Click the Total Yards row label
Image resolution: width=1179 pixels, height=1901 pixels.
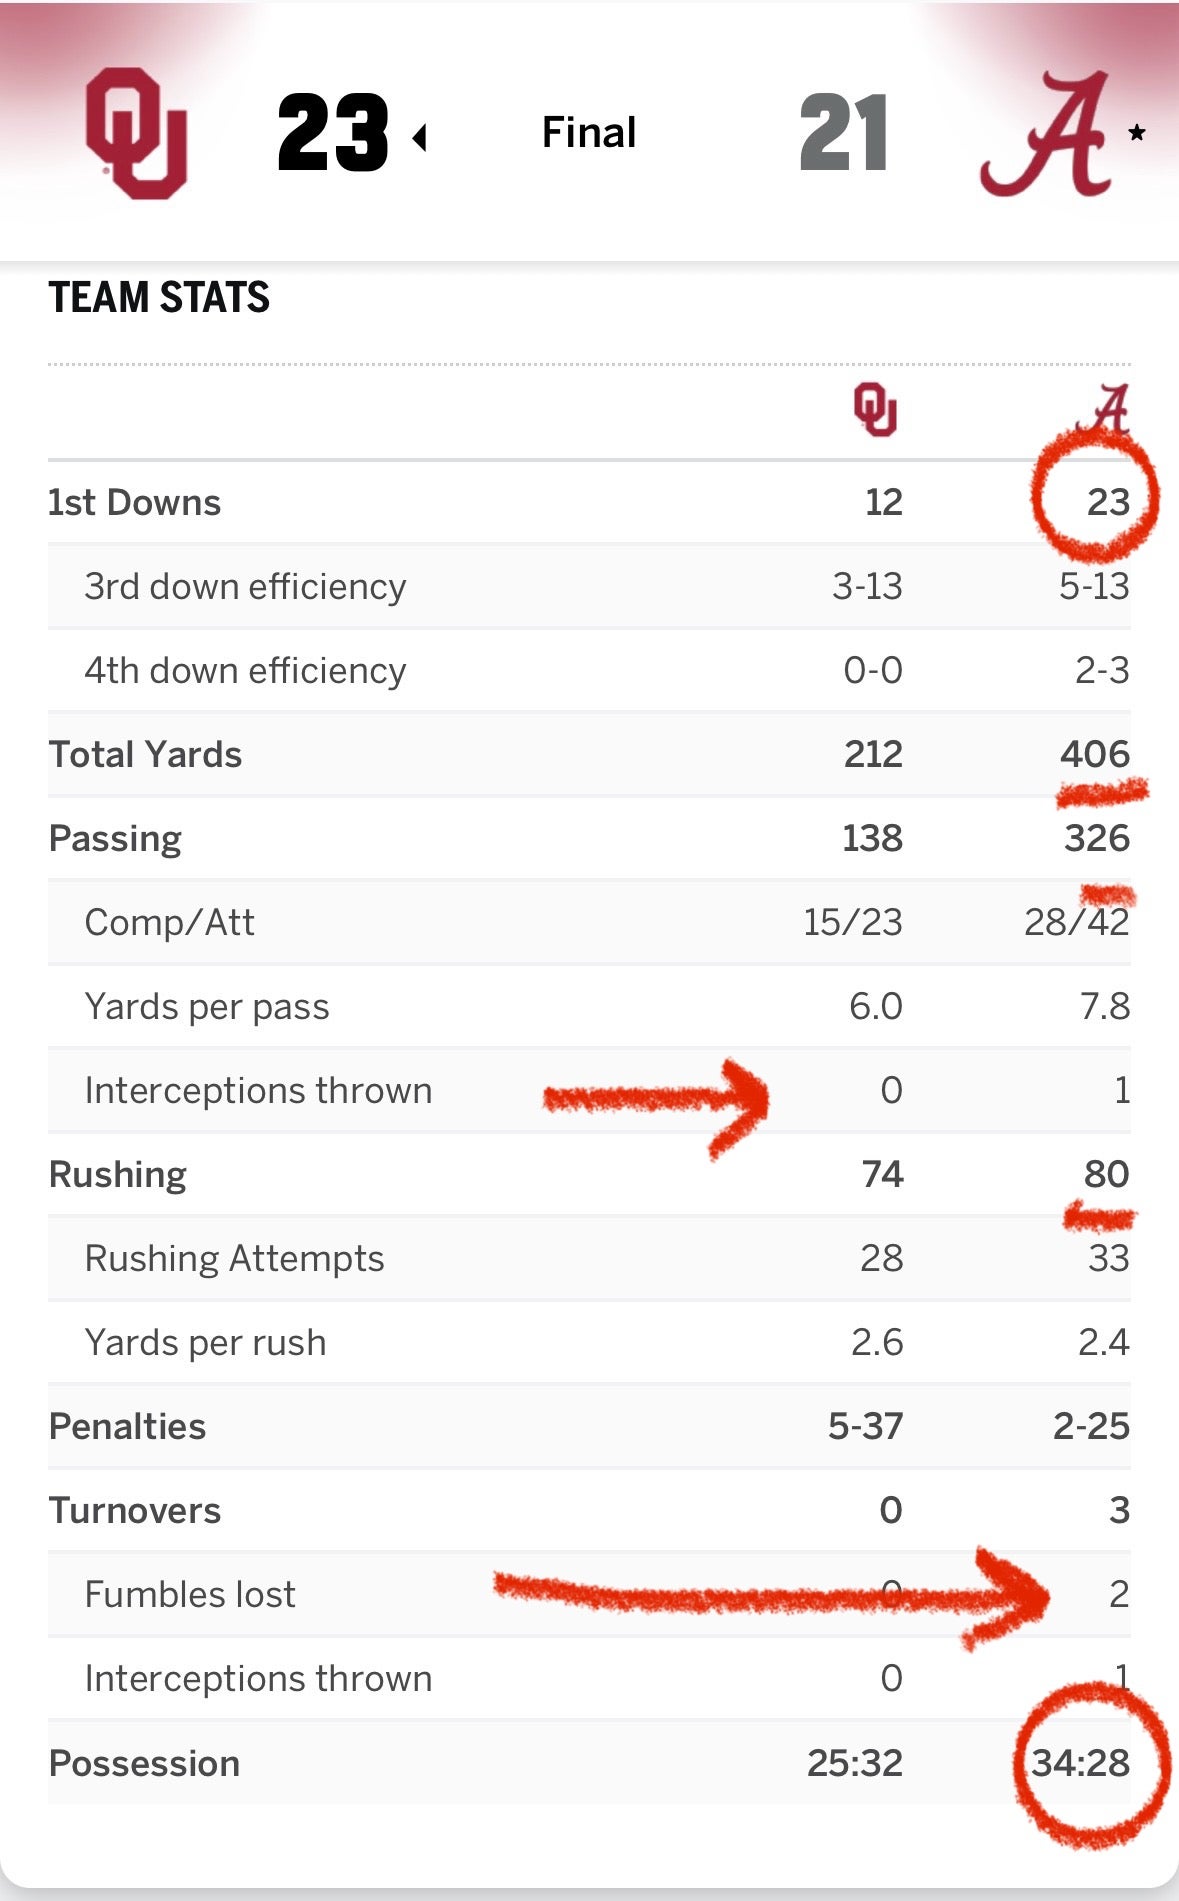pos(146,754)
